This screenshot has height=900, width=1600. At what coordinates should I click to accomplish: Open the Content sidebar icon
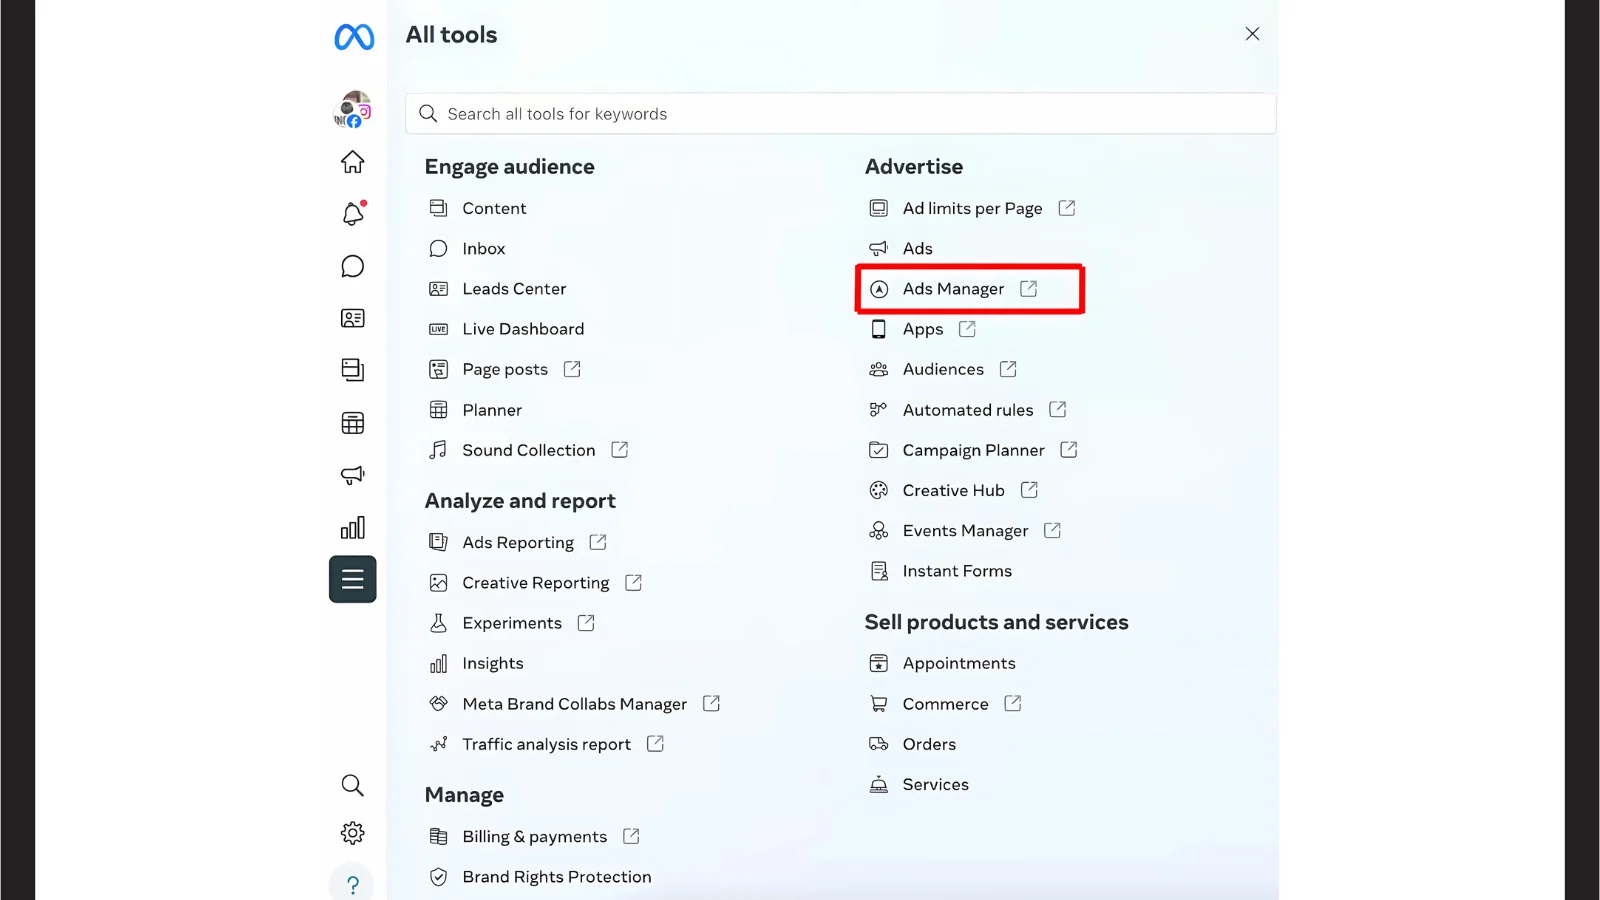[352, 370]
